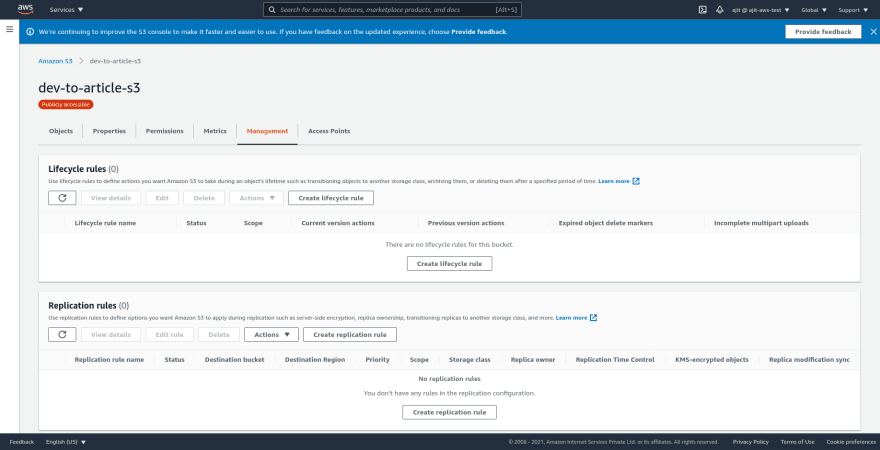Click the info icon in the blue banner
The height and width of the screenshot is (450, 880).
[30, 32]
